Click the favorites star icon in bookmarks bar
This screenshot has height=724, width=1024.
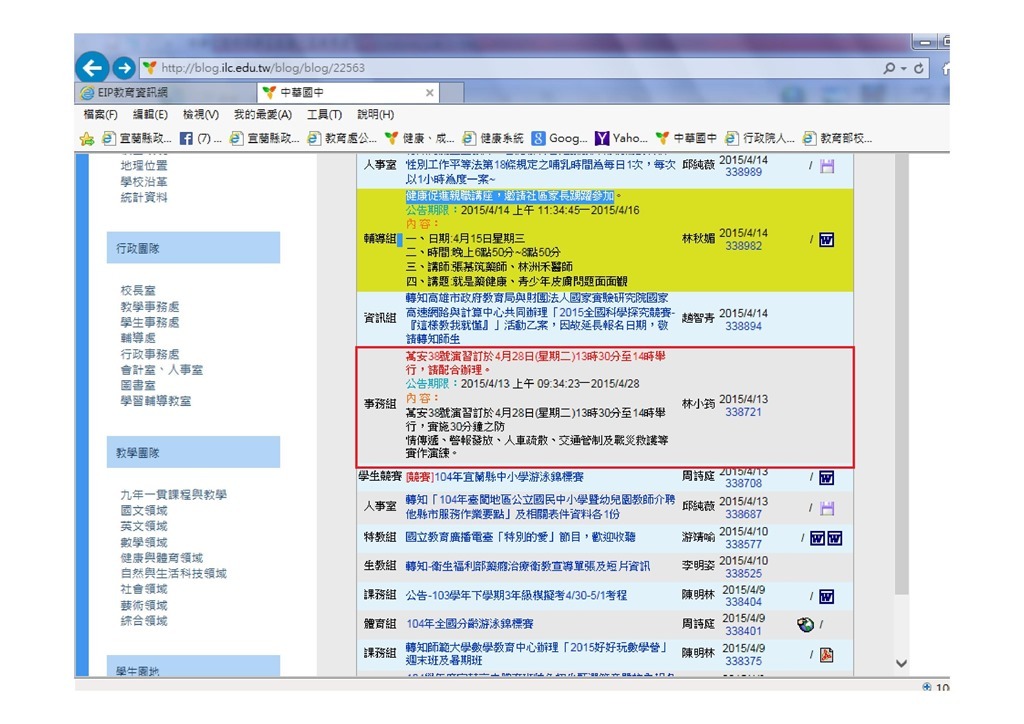86,139
